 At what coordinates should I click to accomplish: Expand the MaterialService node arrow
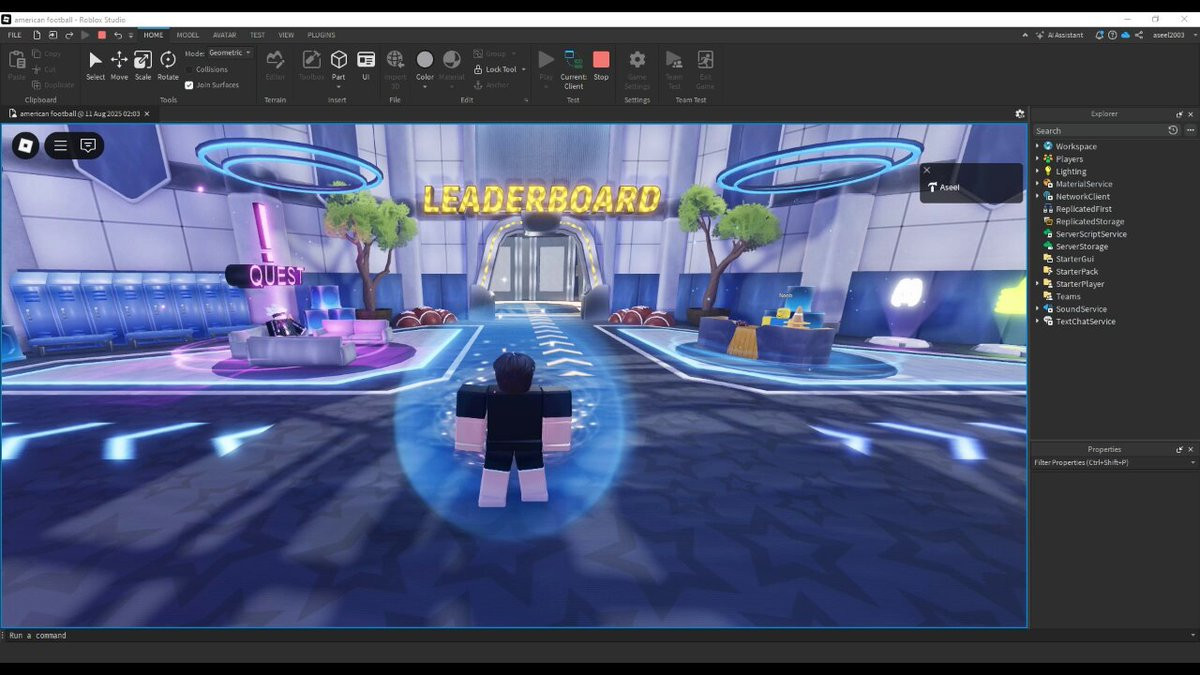pyautogui.click(x=1037, y=184)
